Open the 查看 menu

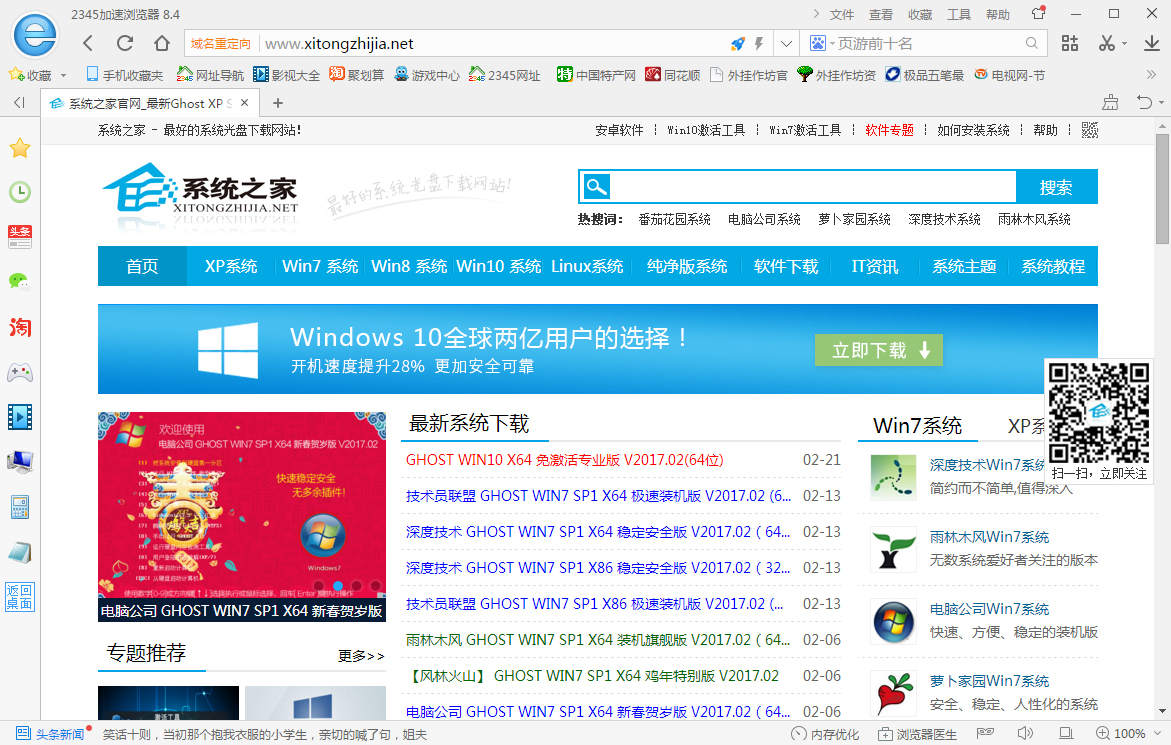tap(880, 14)
